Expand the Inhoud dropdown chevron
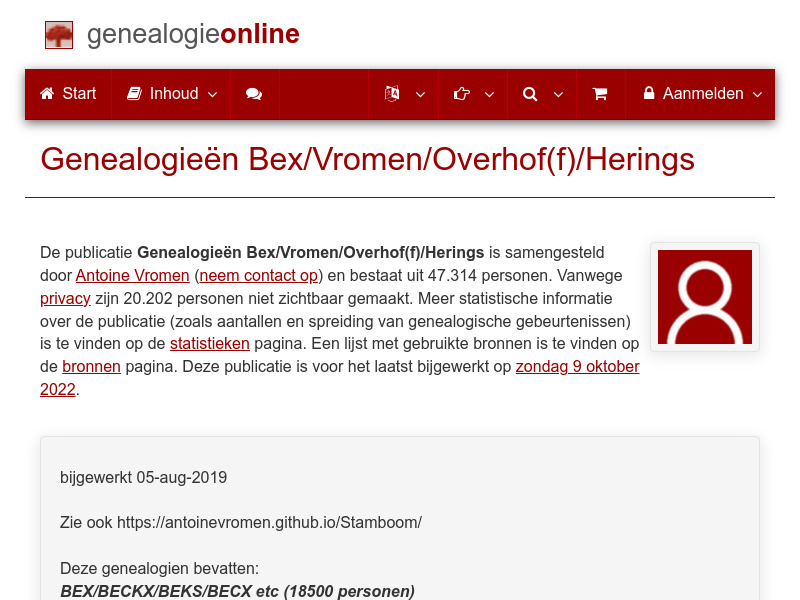This screenshot has height=600, width=800. point(211,95)
